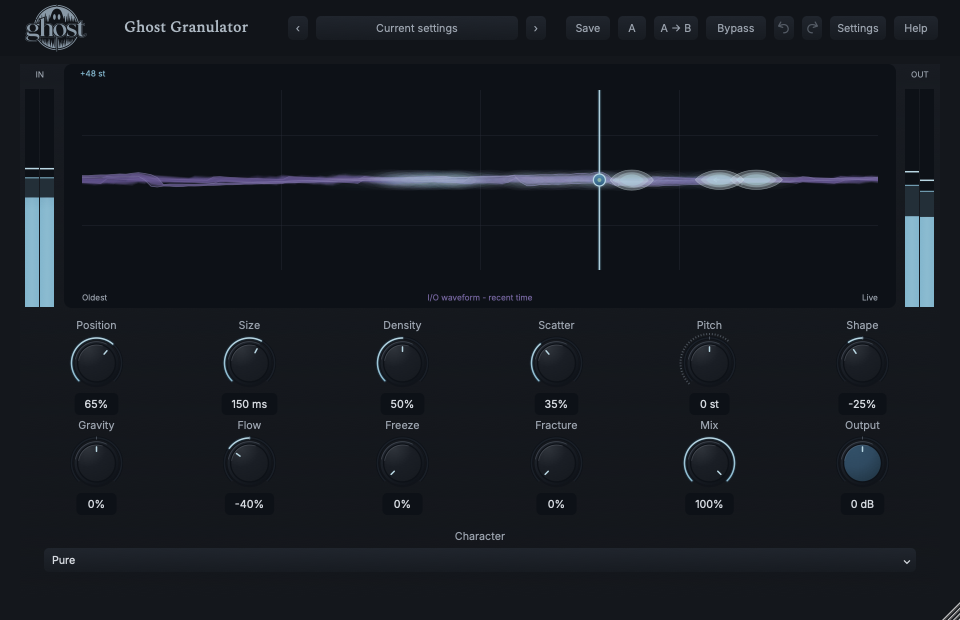Image resolution: width=960 pixels, height=620 pixels.
Task: Click the redo arrow icon
Action: click(x=812, y=28)
